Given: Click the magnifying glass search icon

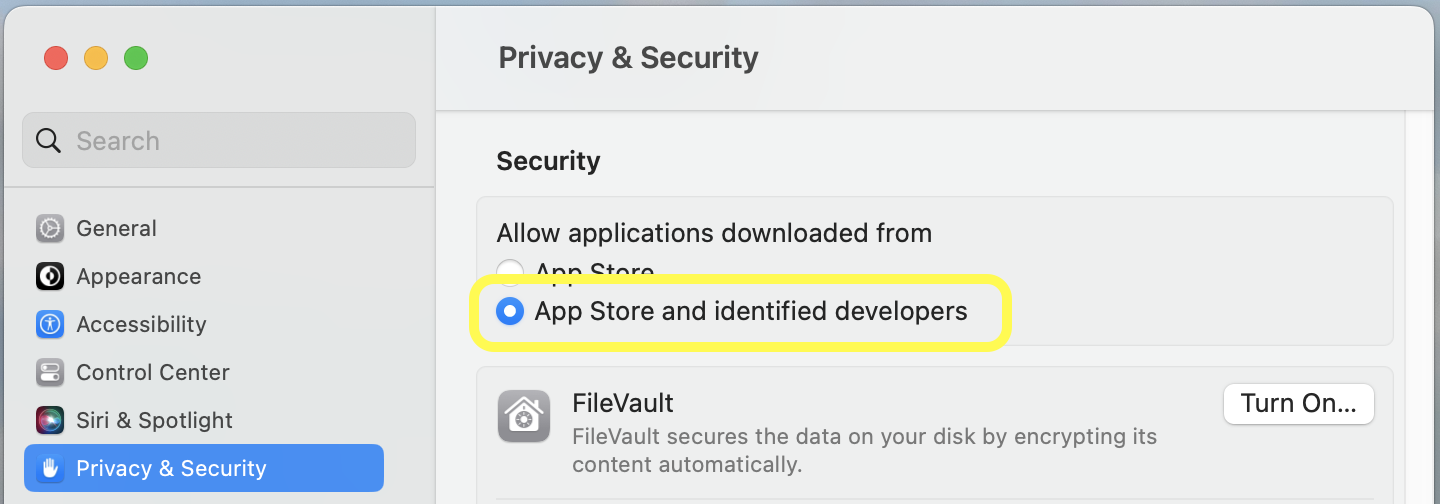Looking at the screenshot, I should click(48, 141).
